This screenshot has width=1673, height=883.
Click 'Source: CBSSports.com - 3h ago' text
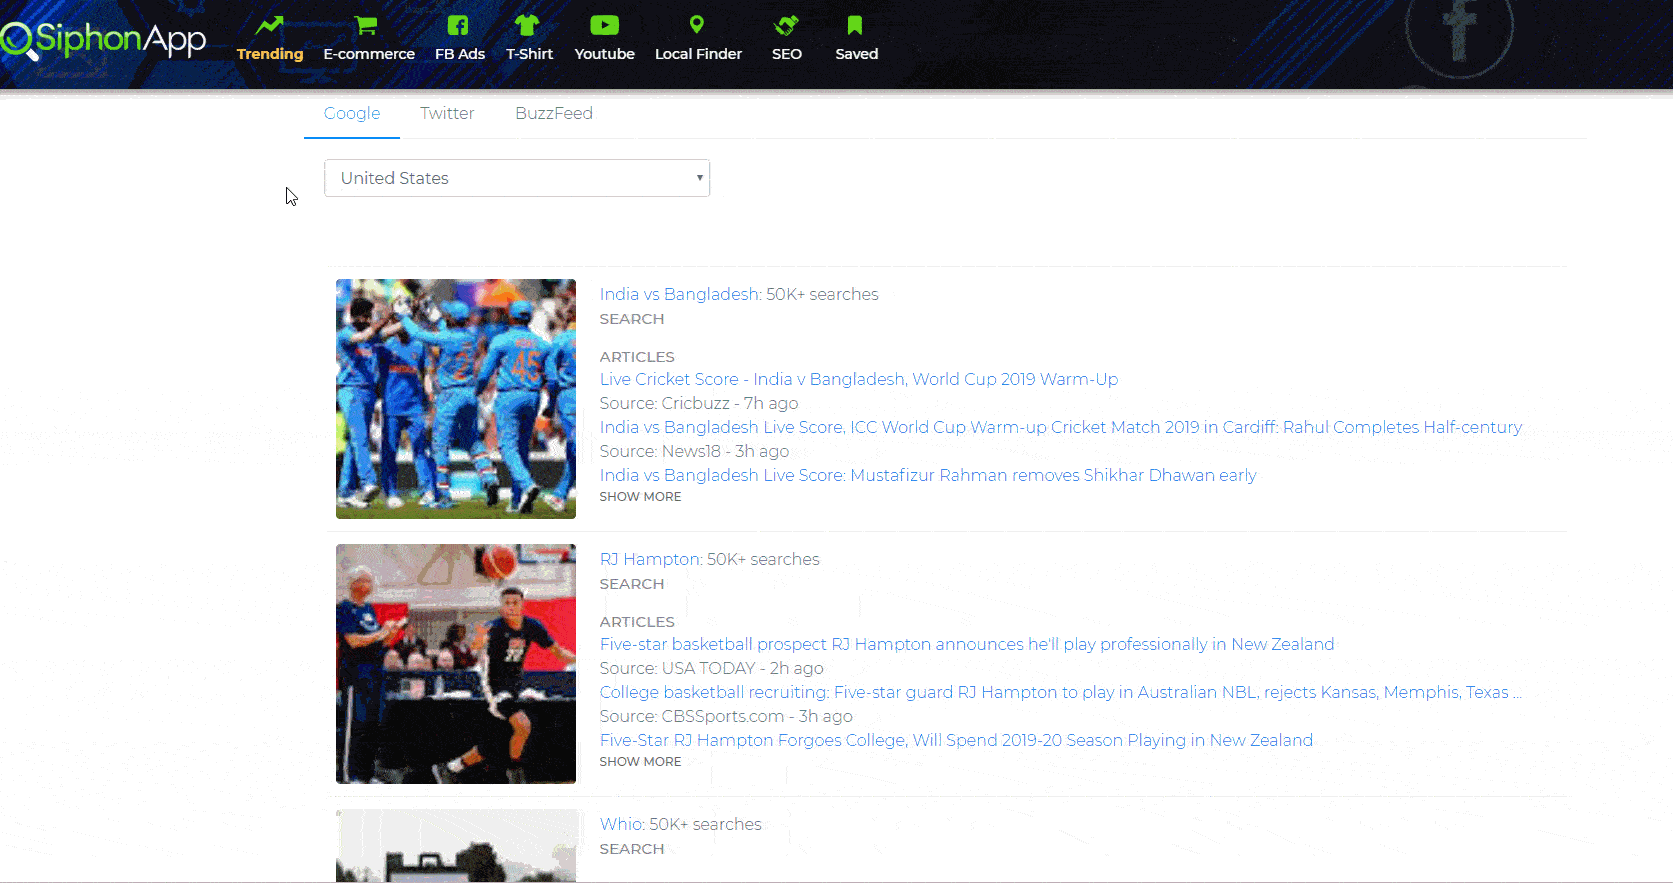pos(726,716)
